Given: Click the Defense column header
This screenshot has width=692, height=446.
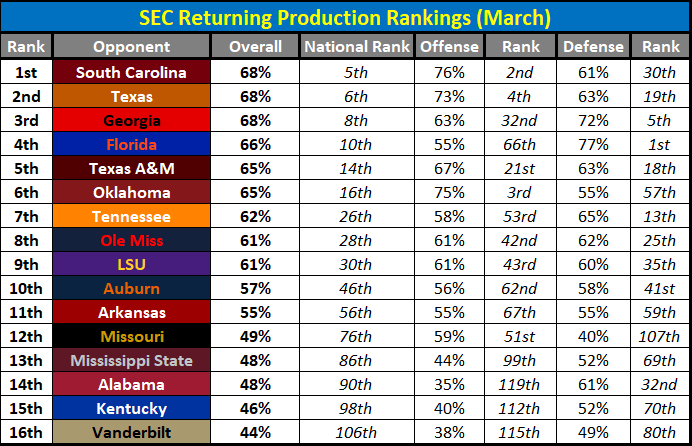Looking at the screenshot, I should (x=593, y=47).
